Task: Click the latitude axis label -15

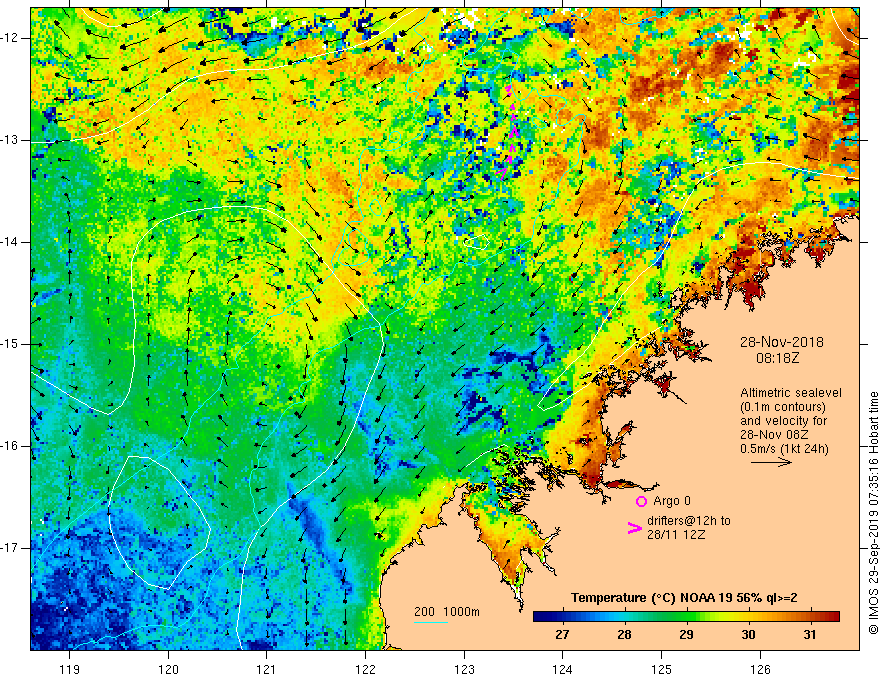Action: (x=10, y=344)
